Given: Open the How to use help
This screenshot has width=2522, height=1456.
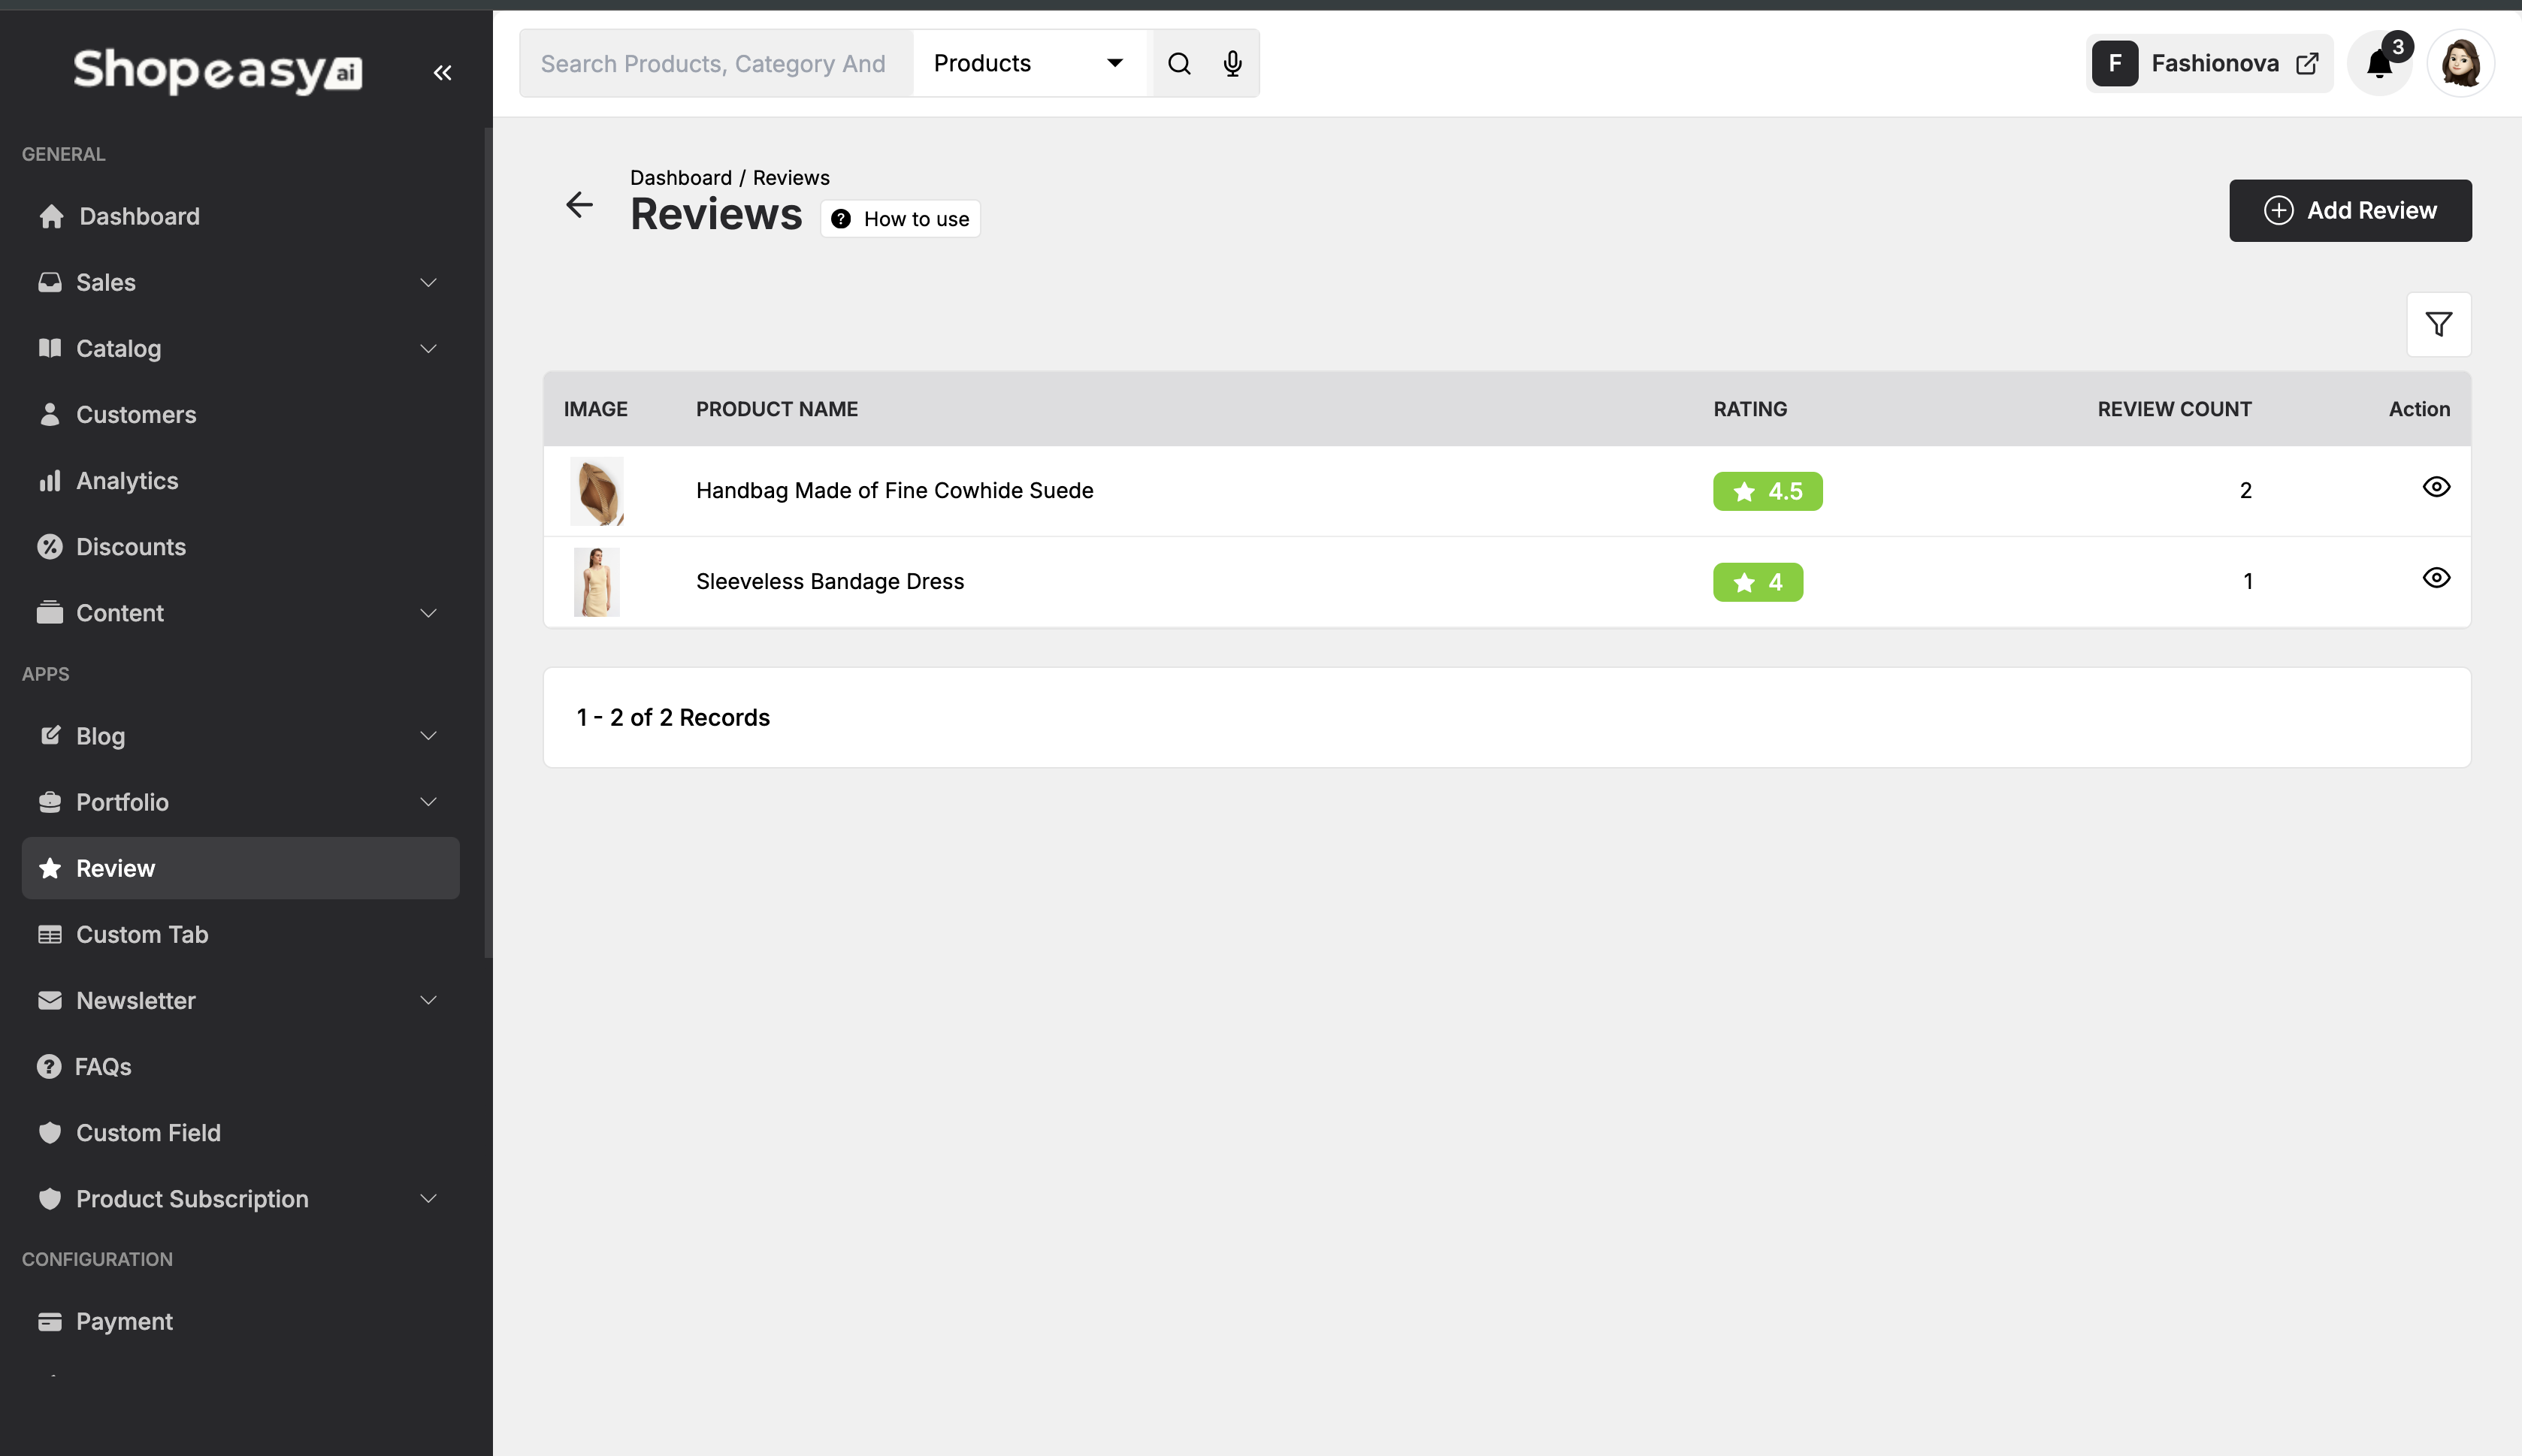Looking at the screenshot, I should [x=900, y=219].
